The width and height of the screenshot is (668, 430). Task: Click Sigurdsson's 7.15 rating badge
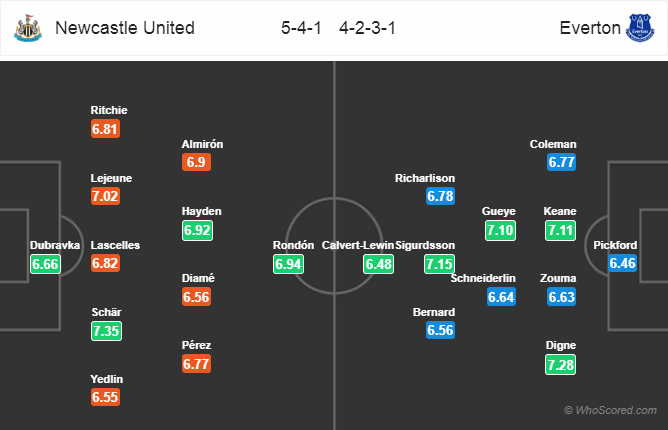pyautogui.click(x=440, y=264)
